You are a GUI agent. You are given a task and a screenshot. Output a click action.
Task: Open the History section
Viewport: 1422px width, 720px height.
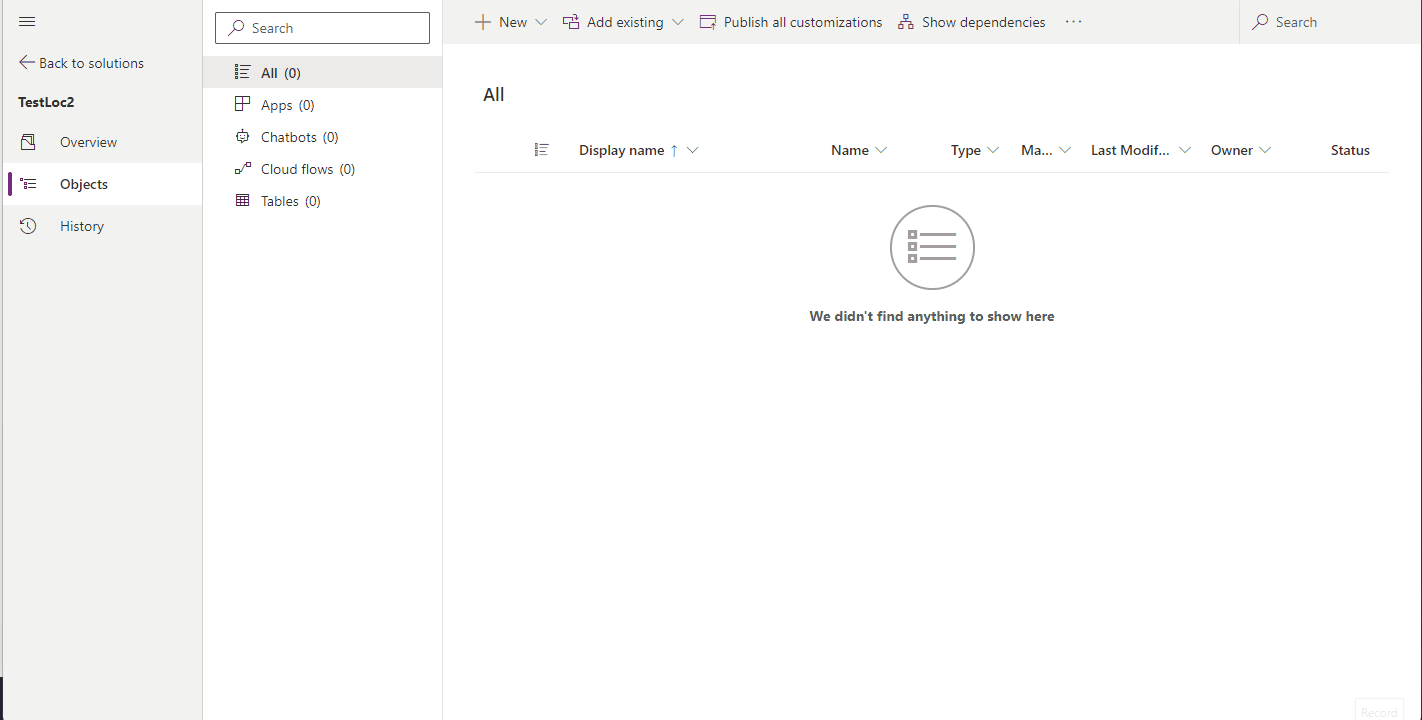[x=81, y=225]
